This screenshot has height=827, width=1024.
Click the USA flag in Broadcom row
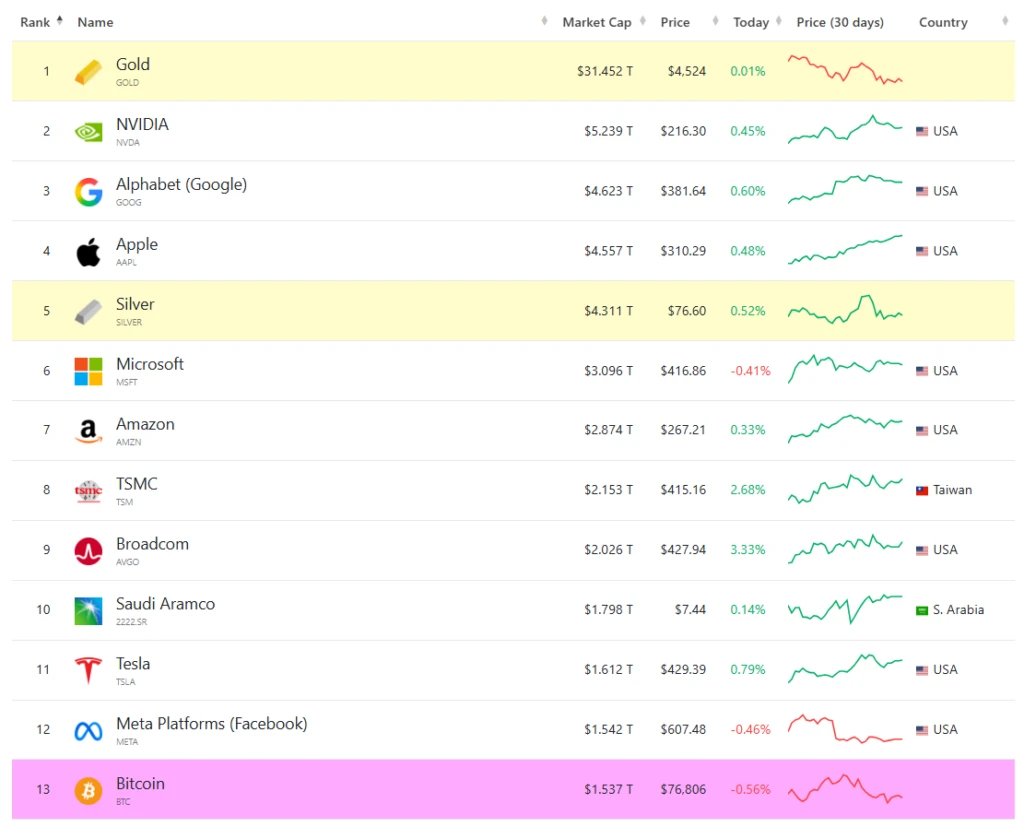tap(921, 550)
